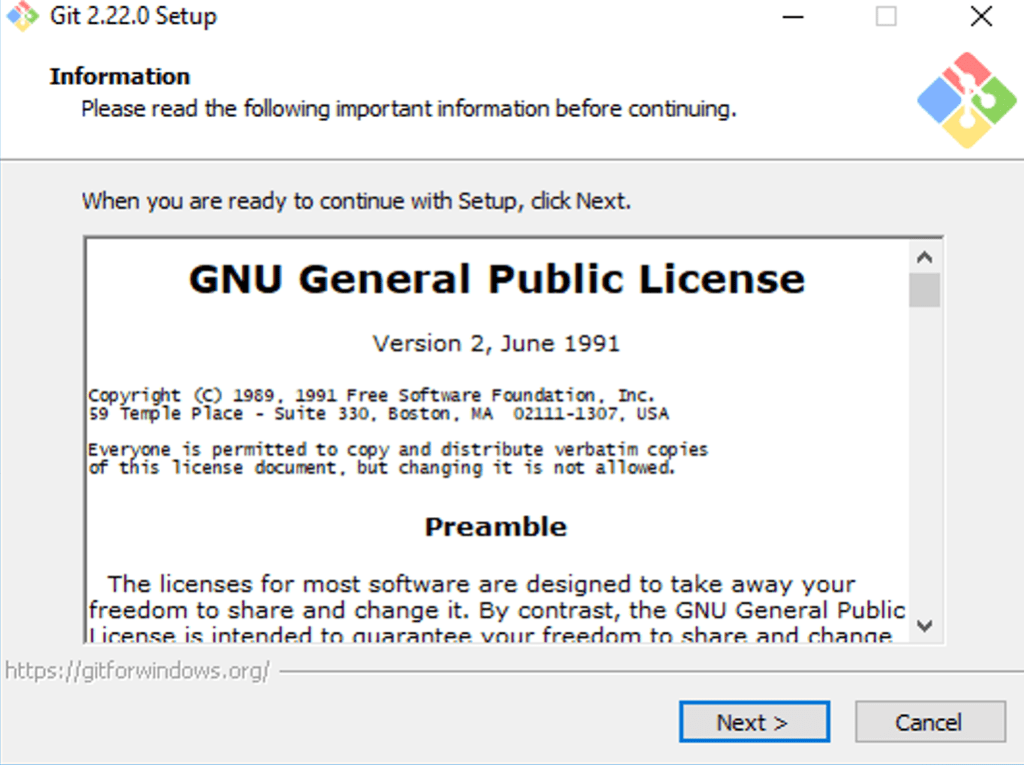Viewport: 1024px width, 765px height.
Task: Click the license scrollbar down arrow
Action: (x=924, y=626)
